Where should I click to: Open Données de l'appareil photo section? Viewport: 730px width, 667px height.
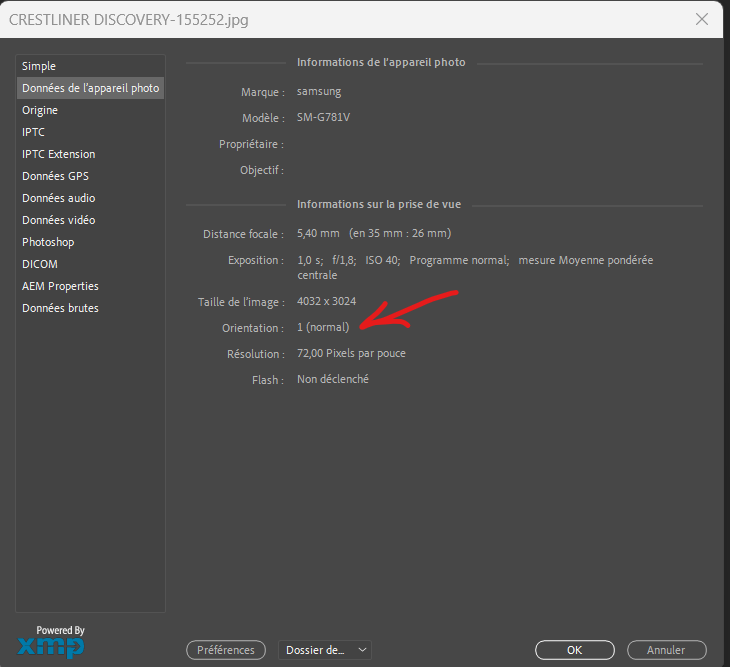[x=90, y=88]
